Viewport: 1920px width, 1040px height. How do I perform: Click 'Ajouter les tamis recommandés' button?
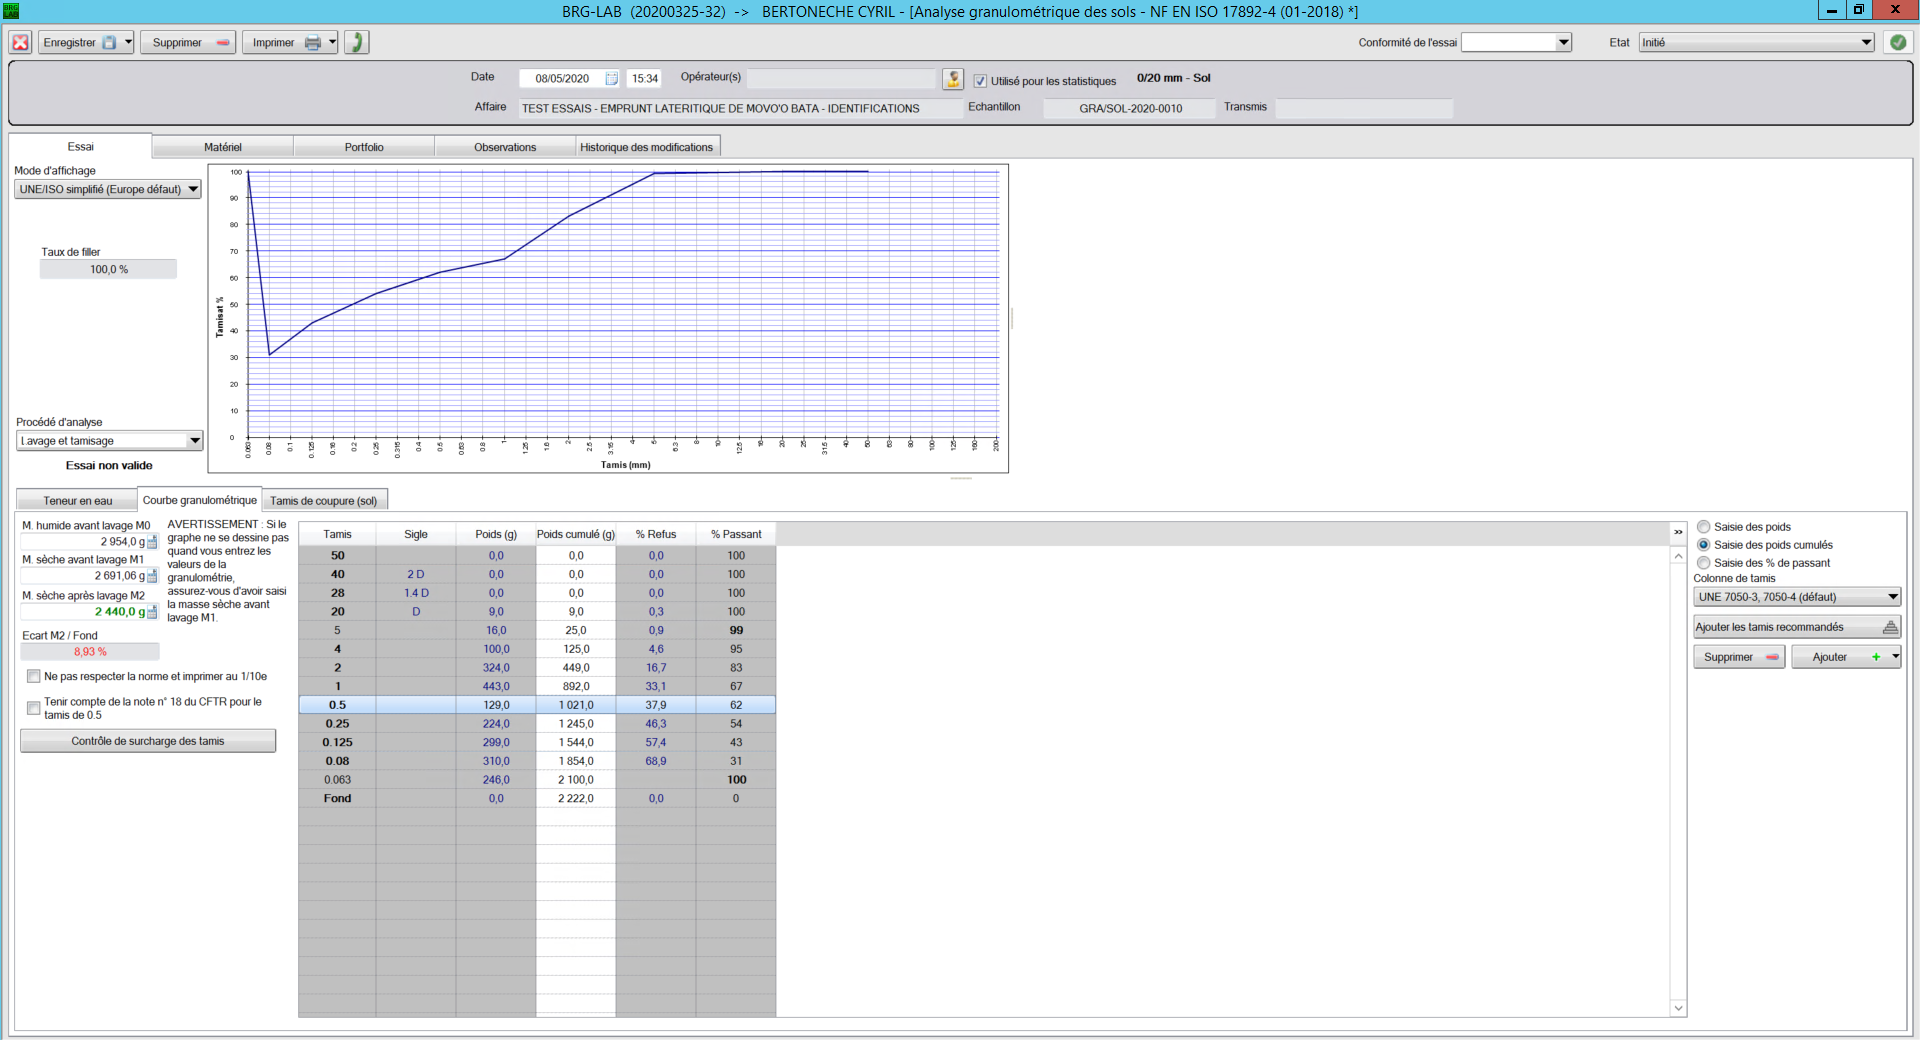click(1796, 627)
